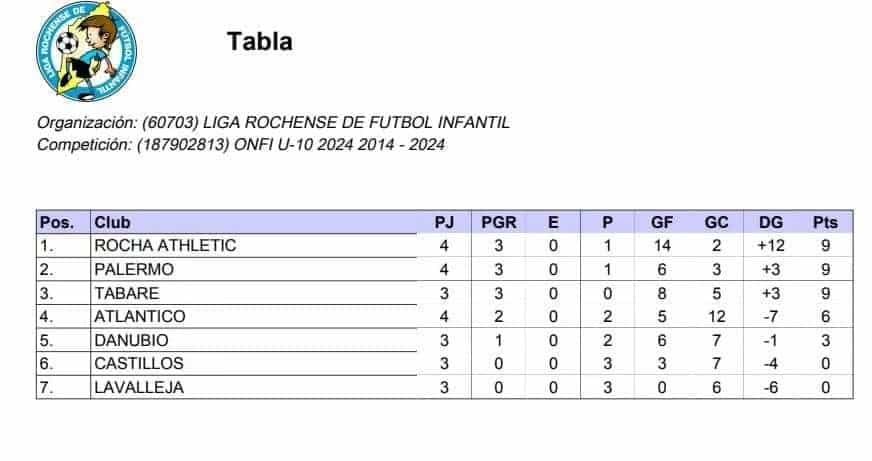This screenshot has width=872, height=461.
Task: Select the ATLANTICO club name
Action: pyautogui.click(x=140, y=316)
